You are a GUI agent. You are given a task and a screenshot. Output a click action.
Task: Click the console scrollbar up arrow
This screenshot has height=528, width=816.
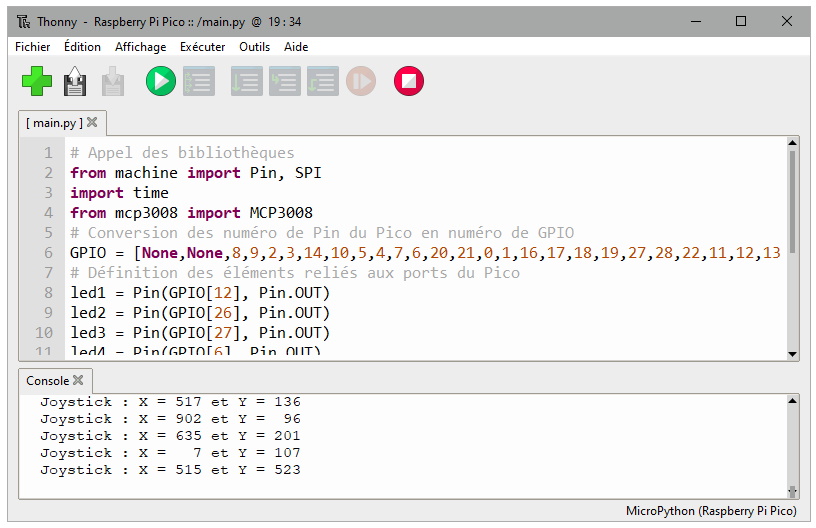793,401
